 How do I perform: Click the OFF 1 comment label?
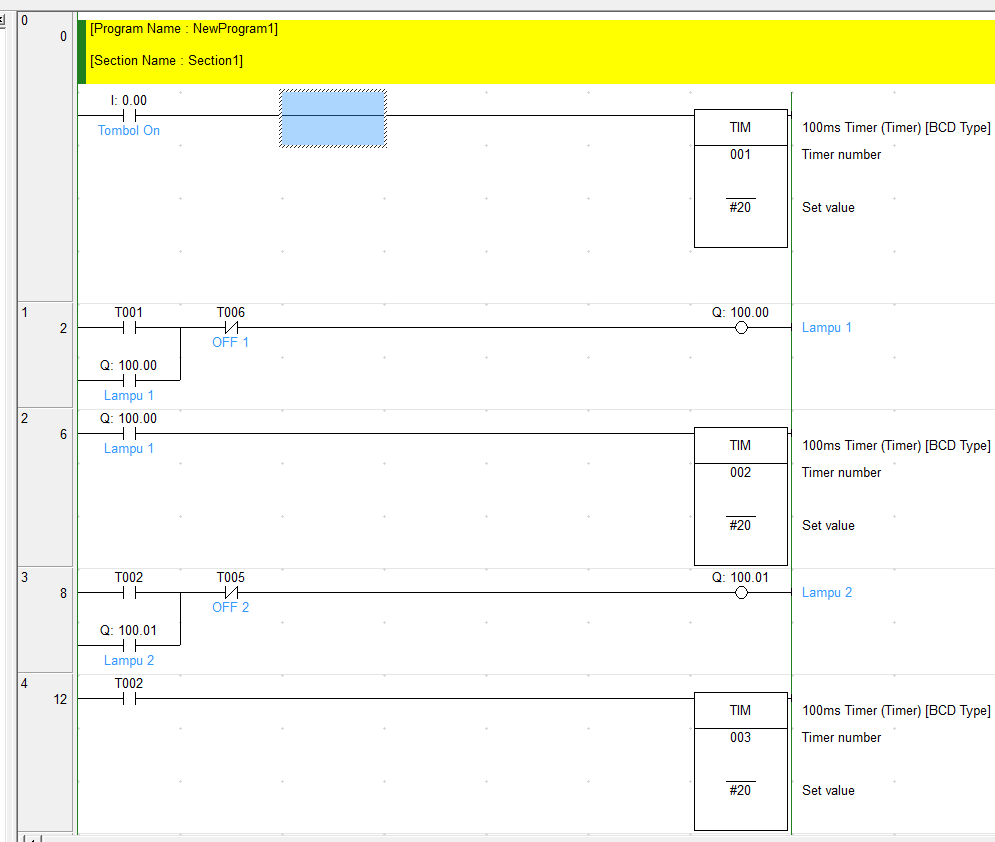pyautogui.click(x=230, y=342)
